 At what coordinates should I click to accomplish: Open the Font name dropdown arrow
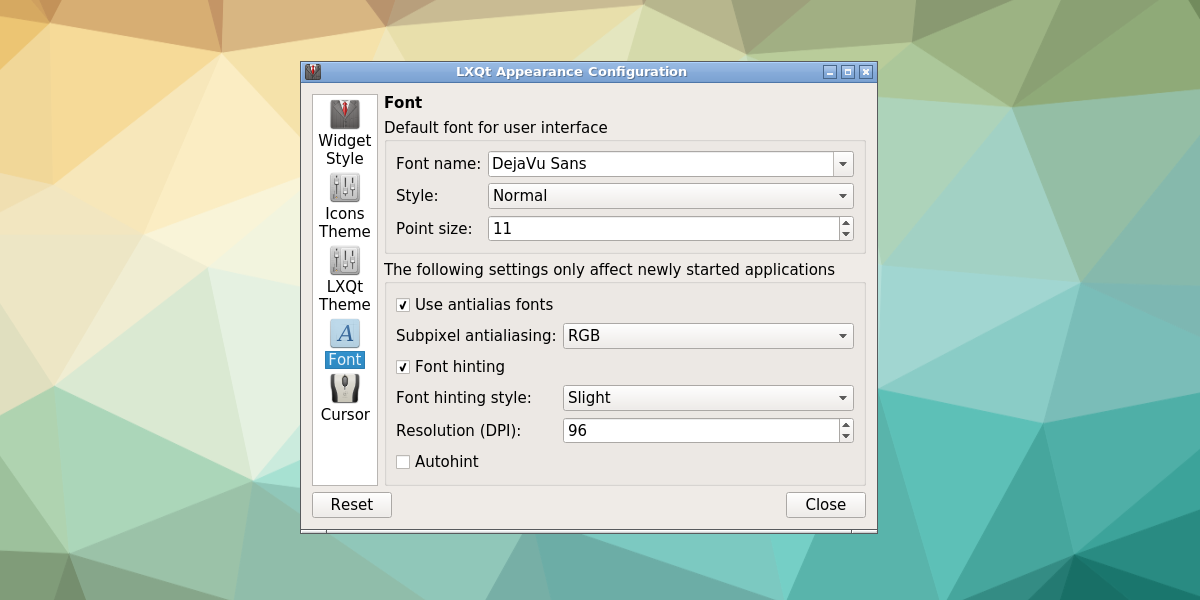point(843,164)
